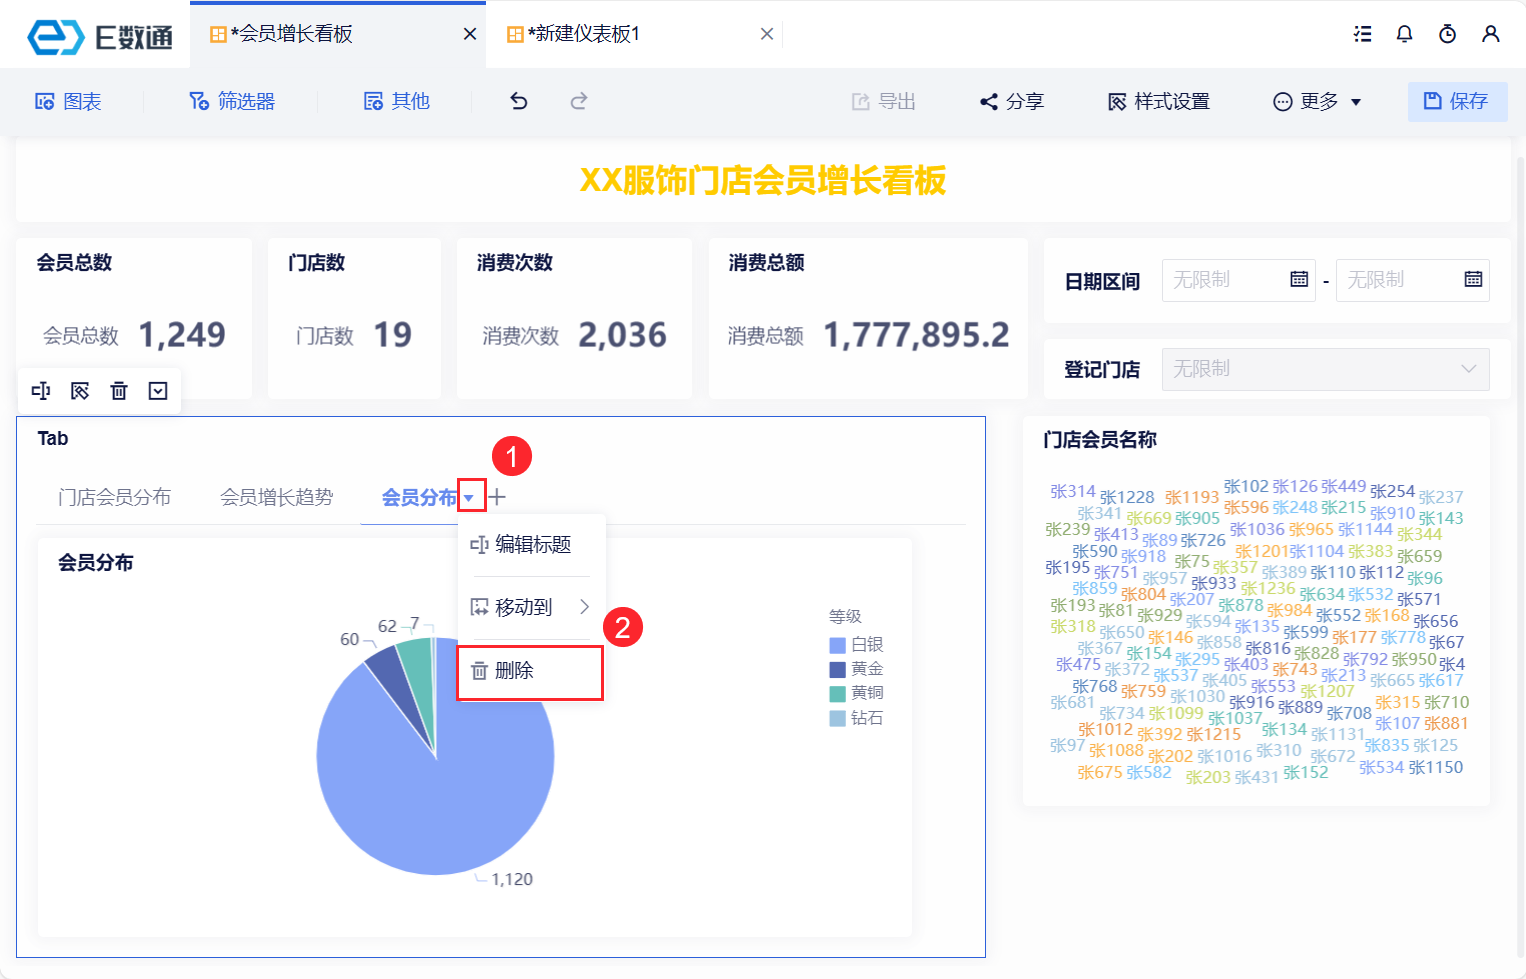Viewport: 1526px width, 979px height.
Task: Click the 会员总数 value 1,249
Action: pyautogui.click(x=182, y=335)
